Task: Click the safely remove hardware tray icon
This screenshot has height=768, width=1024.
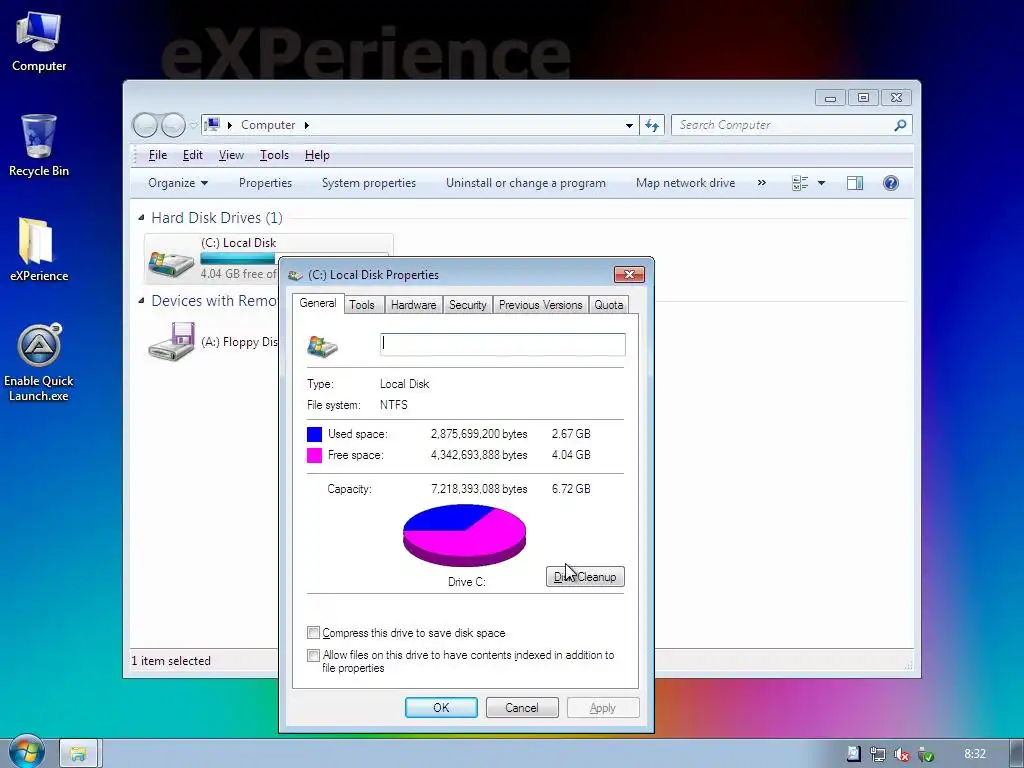Action: pyautogui.click(x=925, y=754)
